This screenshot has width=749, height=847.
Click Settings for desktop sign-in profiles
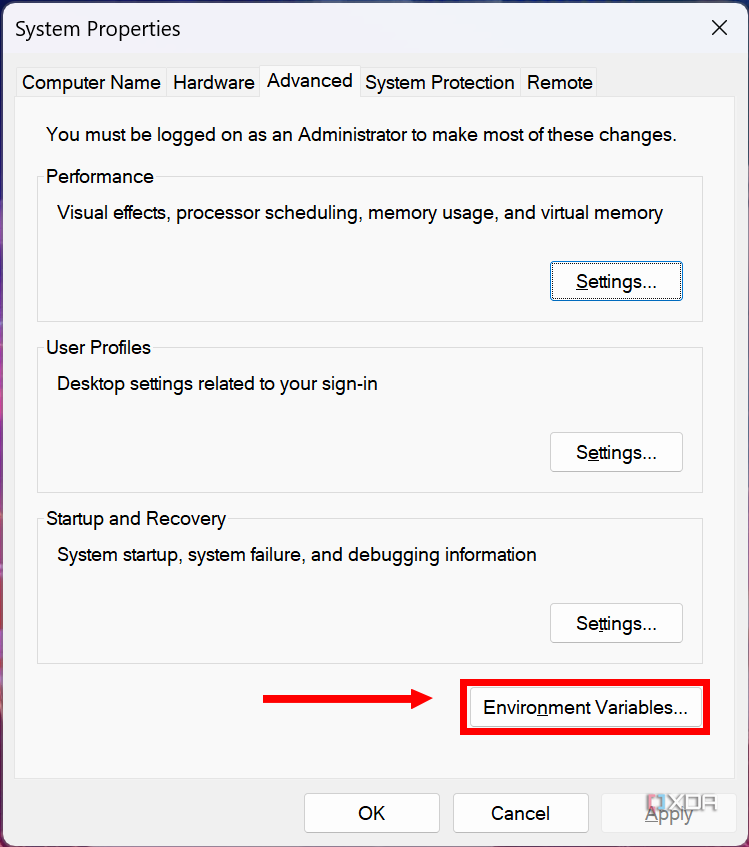click(x=616, y=452)
